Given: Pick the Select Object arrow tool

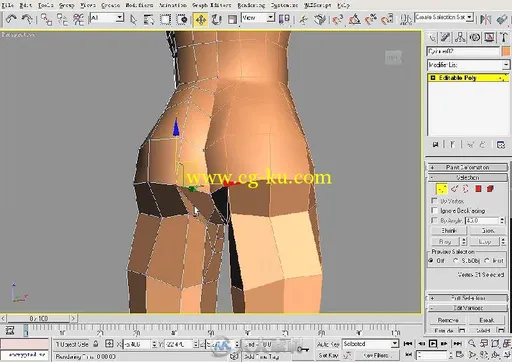Looking at the screenshot, I should coord(133,20).
